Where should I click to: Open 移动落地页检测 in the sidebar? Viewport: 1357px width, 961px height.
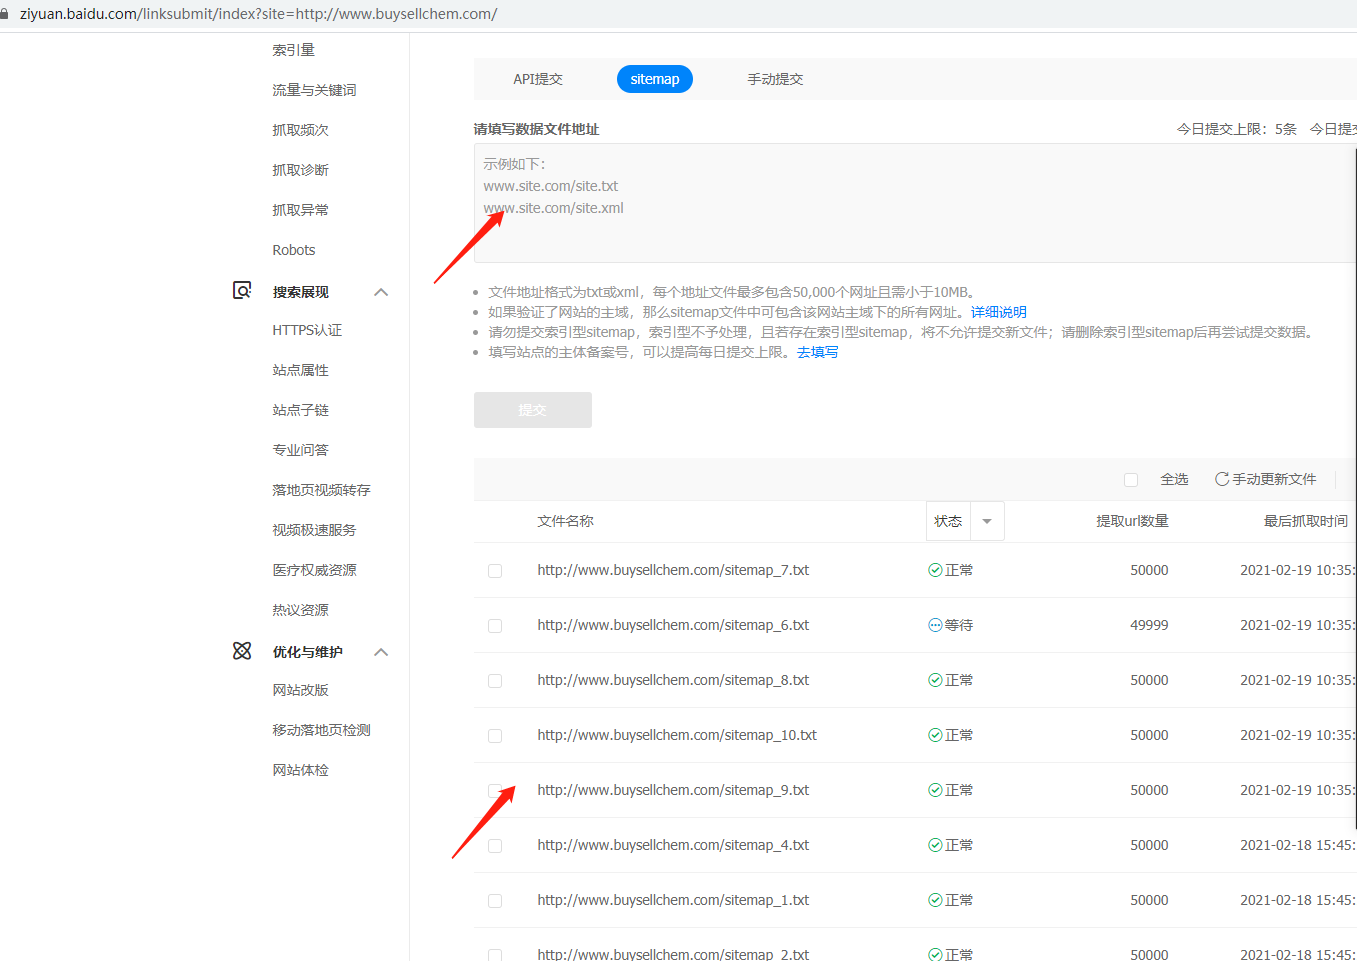321,730
